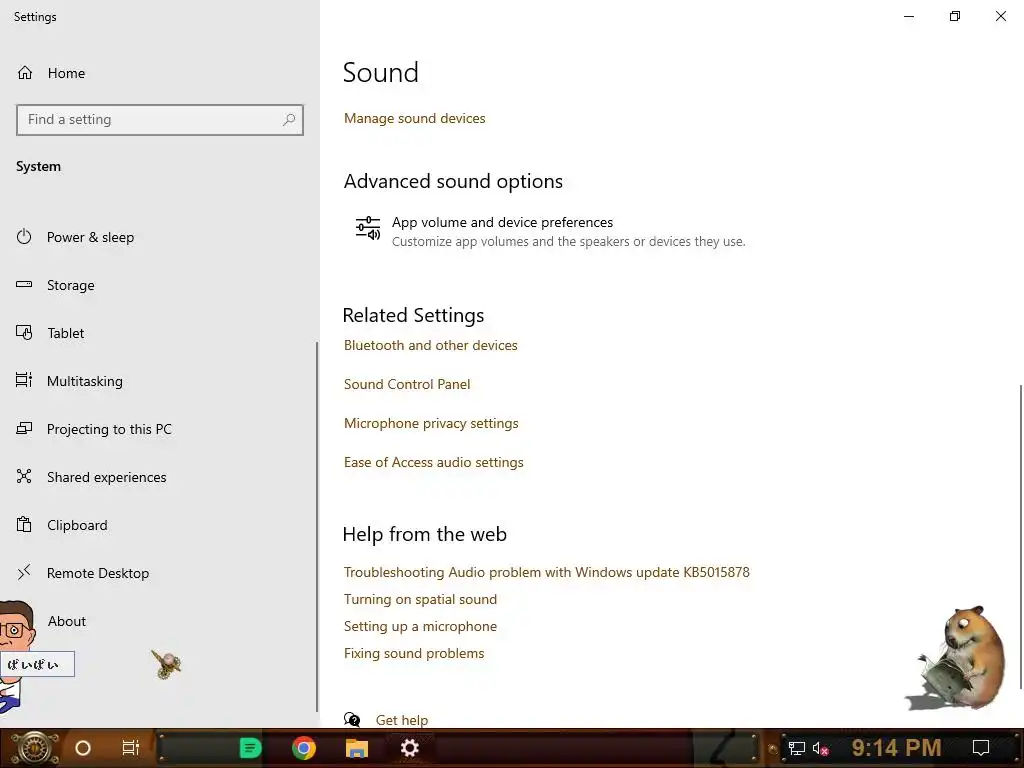1024x768 pixels.
Task: Click the Settings window title text
Action: (35, 17)
